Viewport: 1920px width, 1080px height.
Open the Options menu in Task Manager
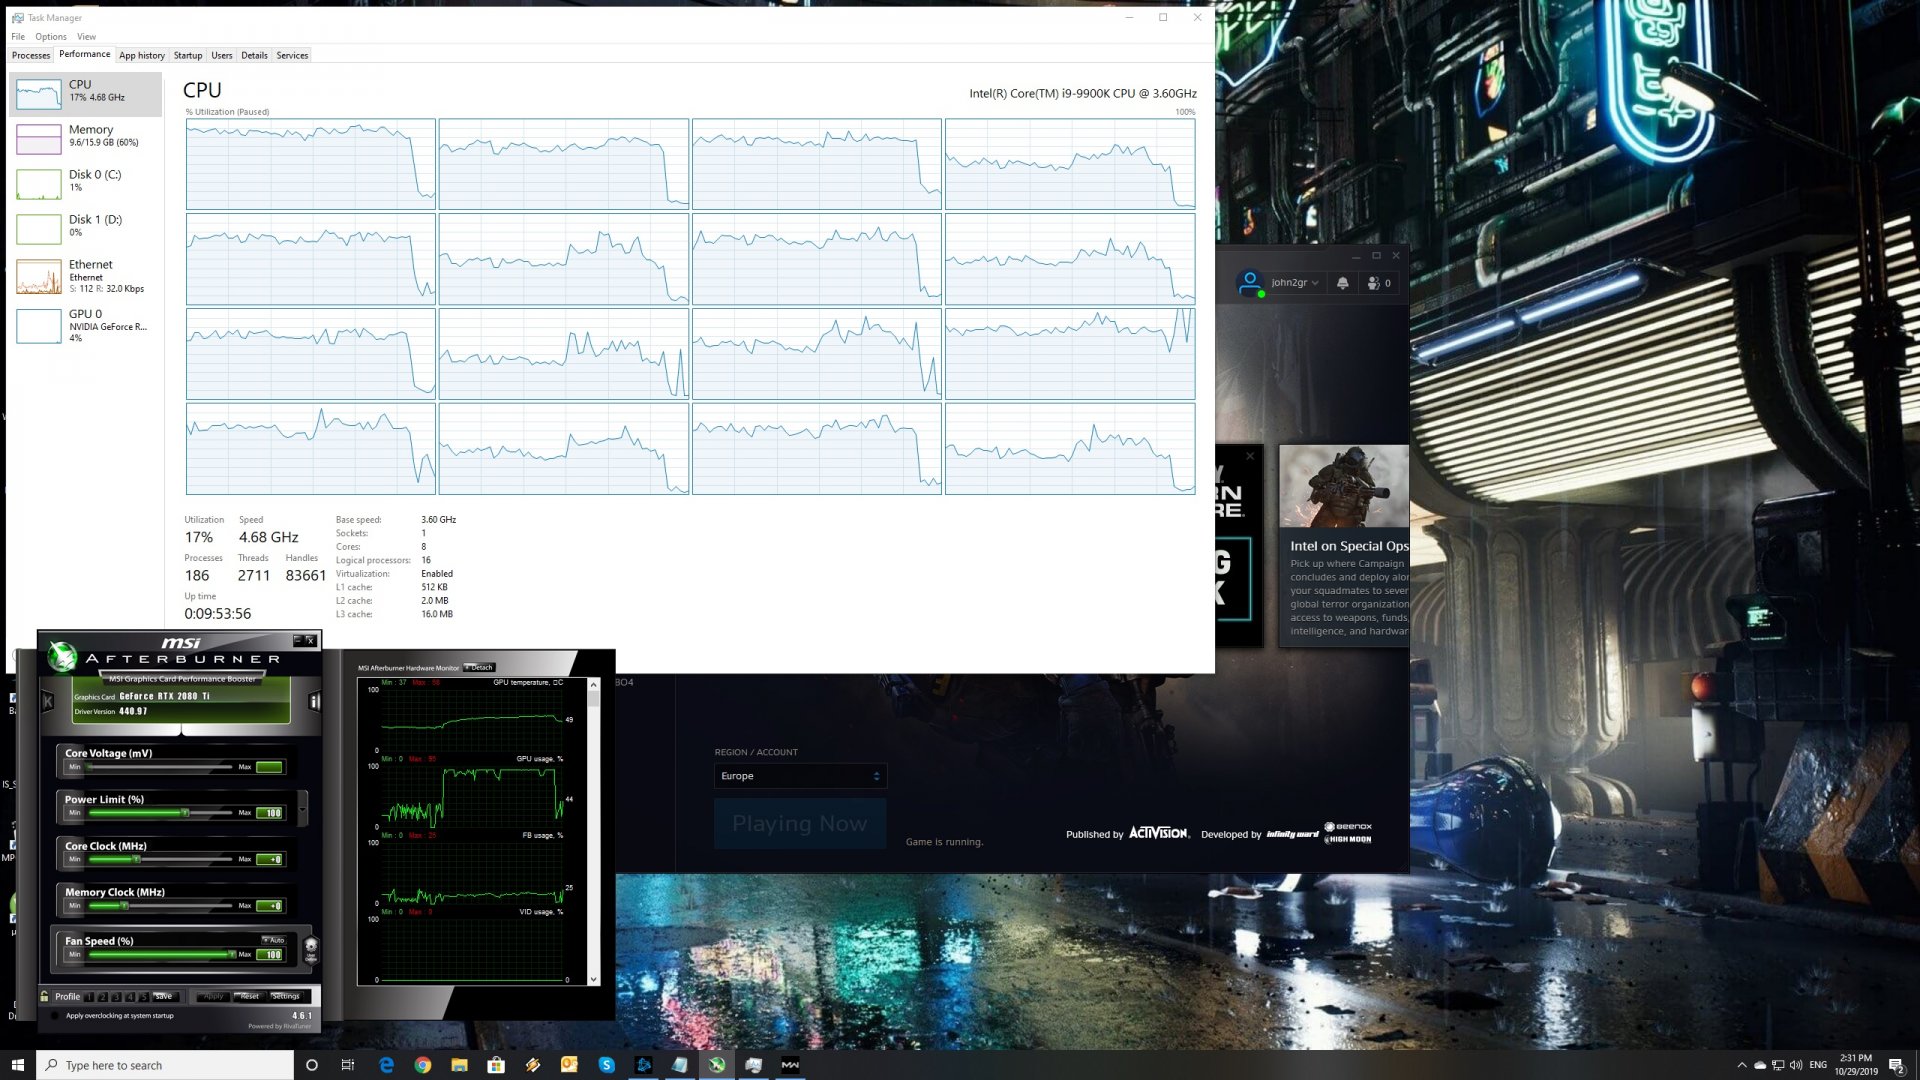click(51, 37)
